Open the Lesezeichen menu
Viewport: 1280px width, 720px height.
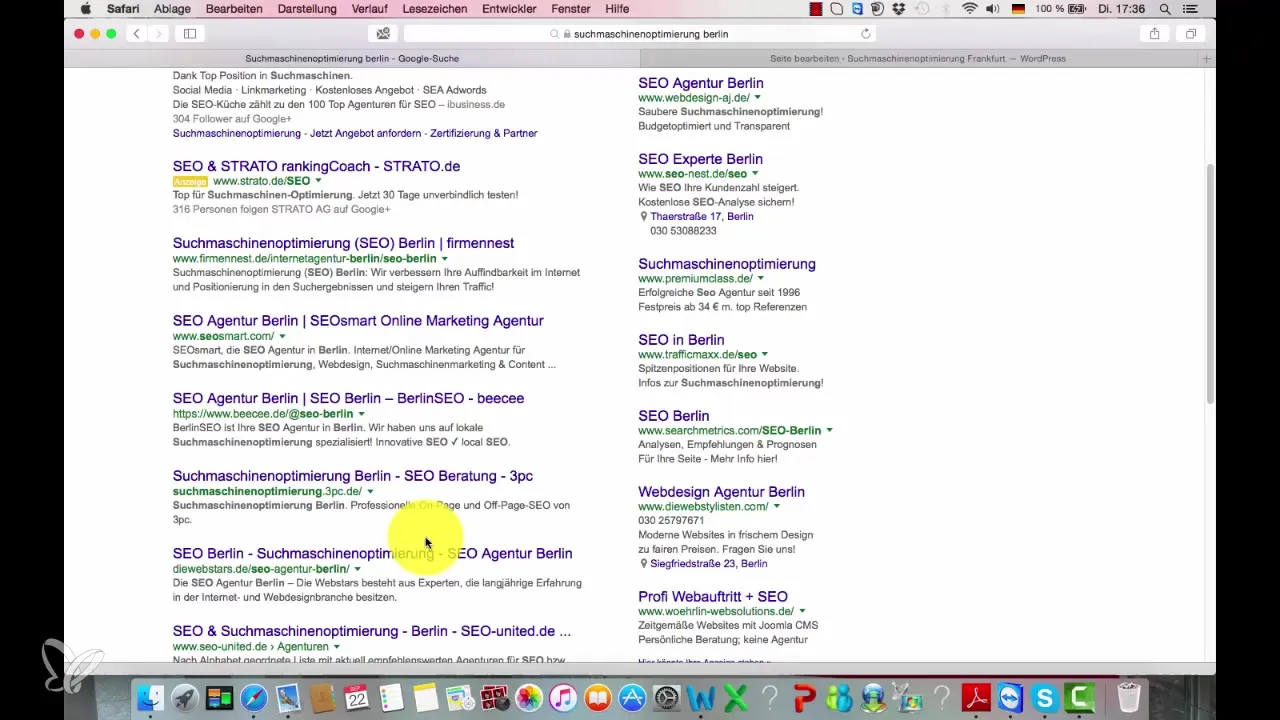435,9
